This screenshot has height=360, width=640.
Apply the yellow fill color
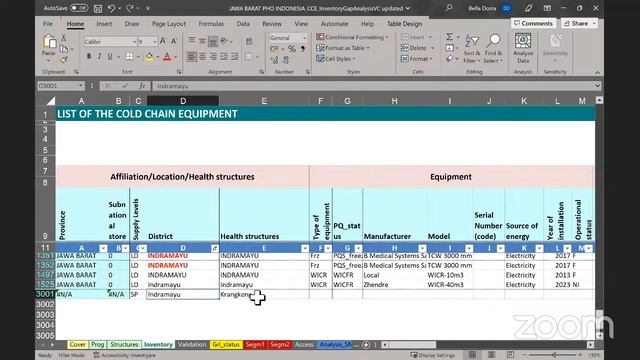[149, 57]
